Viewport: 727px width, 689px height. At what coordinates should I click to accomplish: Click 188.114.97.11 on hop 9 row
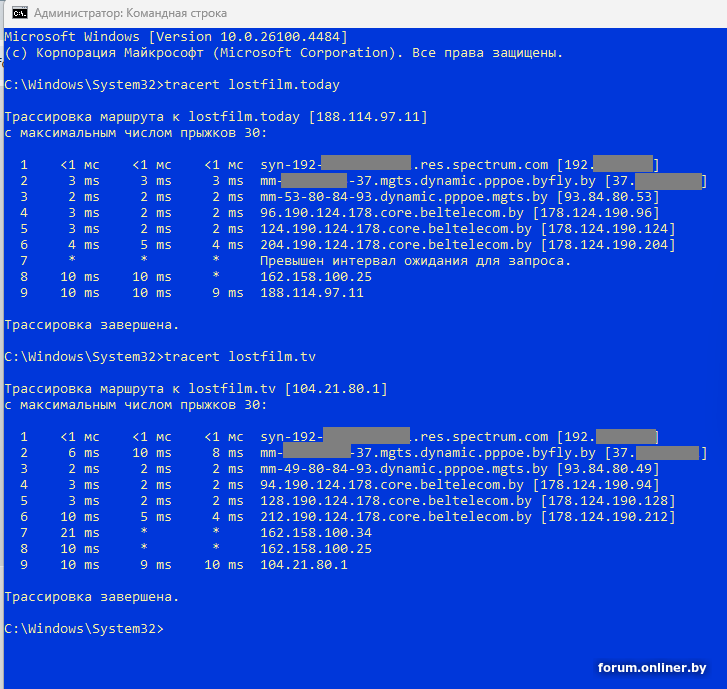[312, 293]
